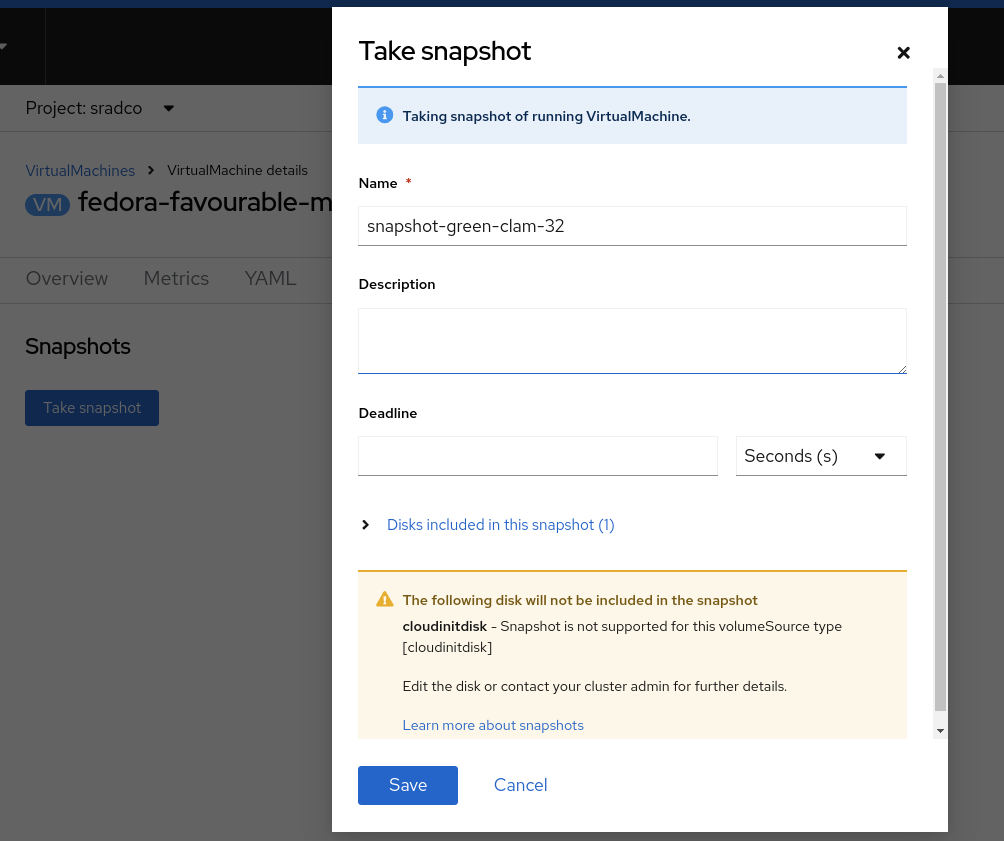Switch to the Overview tab
Image resolution: width=1004 pixels, height=841 pixels.
67,279
